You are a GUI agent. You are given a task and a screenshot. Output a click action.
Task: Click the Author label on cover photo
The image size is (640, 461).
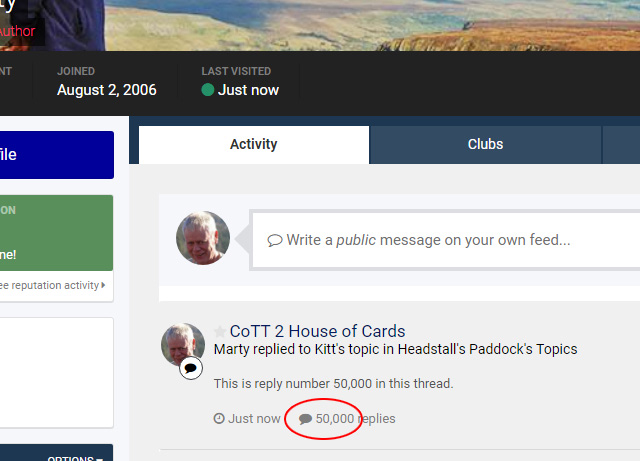click(x=18, y=31)
